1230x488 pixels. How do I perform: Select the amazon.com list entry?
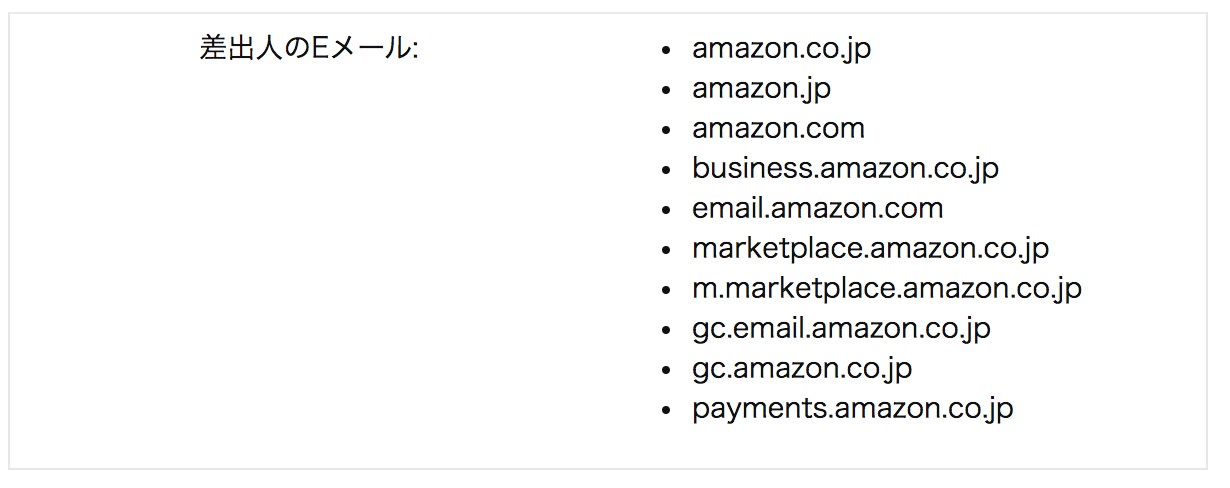pos(778,128)
